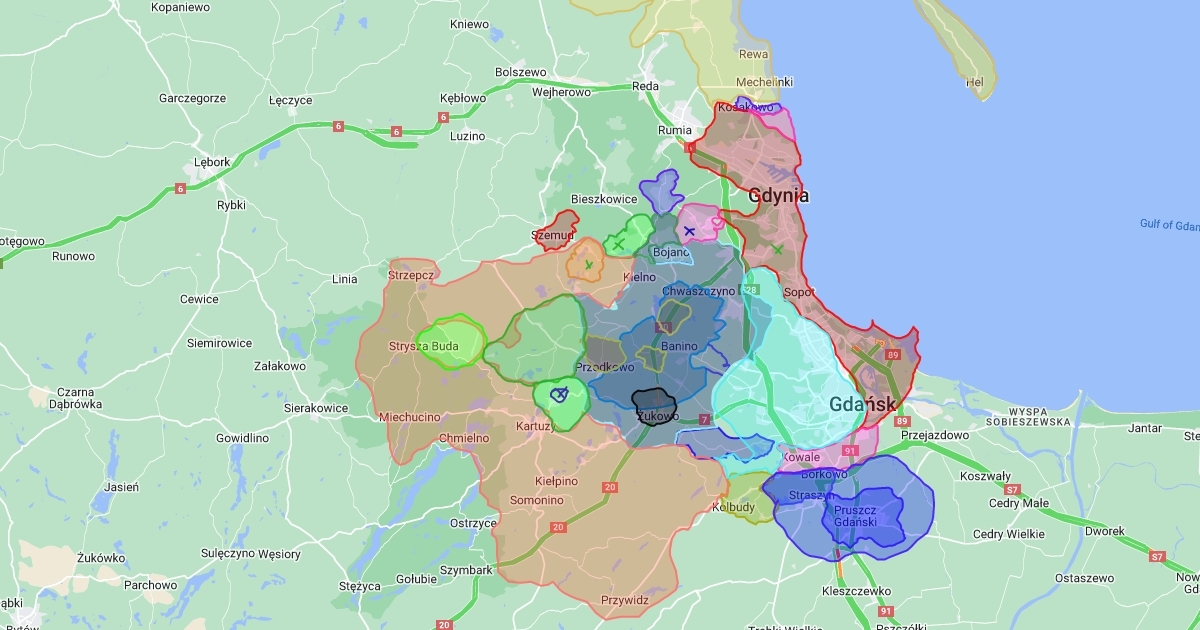
Task: Select purple zone north of Bojano
Action: click(660, 188)
